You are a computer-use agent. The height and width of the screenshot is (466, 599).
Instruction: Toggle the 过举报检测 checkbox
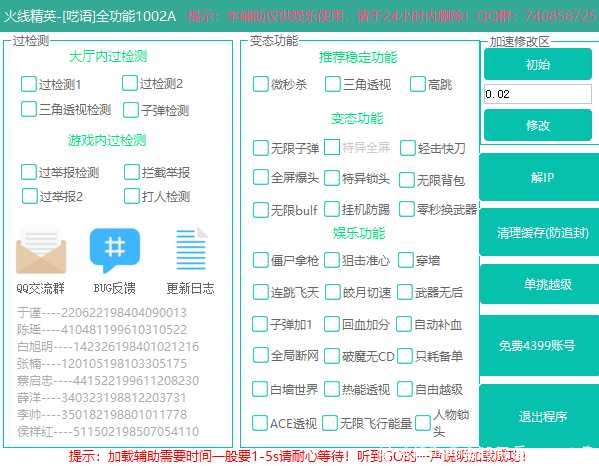(29, 172)
